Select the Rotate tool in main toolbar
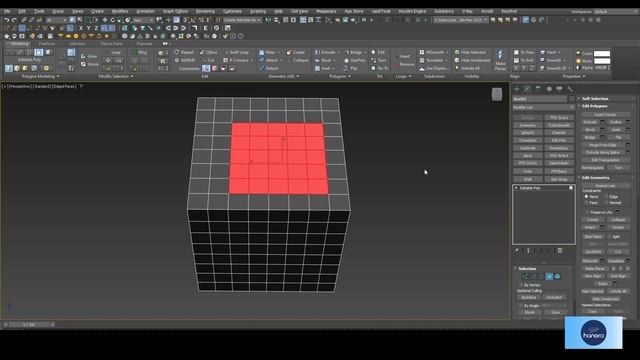This screenshot has width=640, height=360. click(112, 20)
